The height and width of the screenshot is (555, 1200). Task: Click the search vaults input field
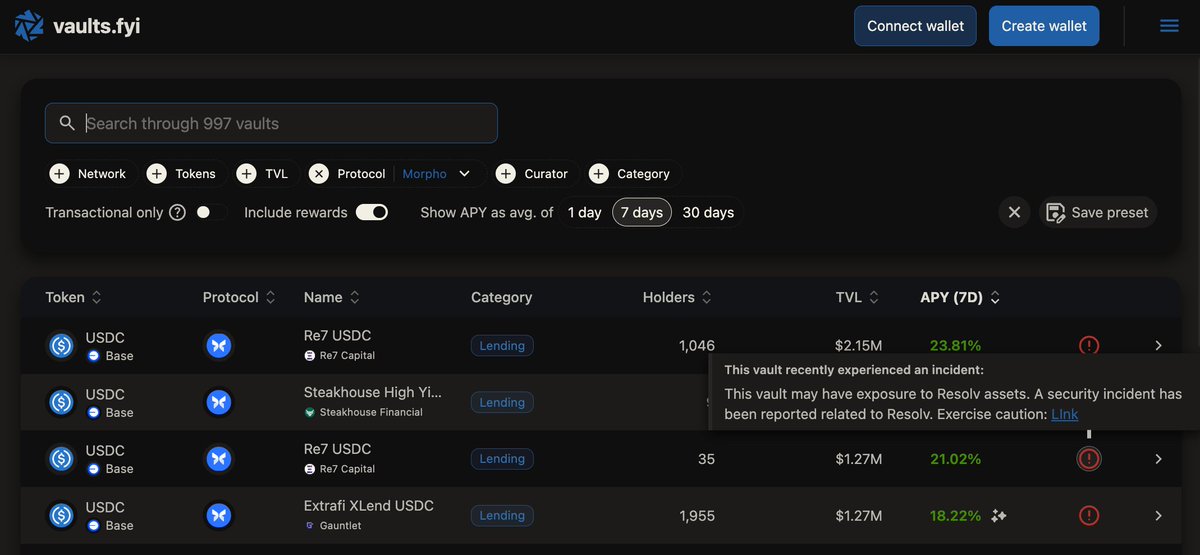271,123
